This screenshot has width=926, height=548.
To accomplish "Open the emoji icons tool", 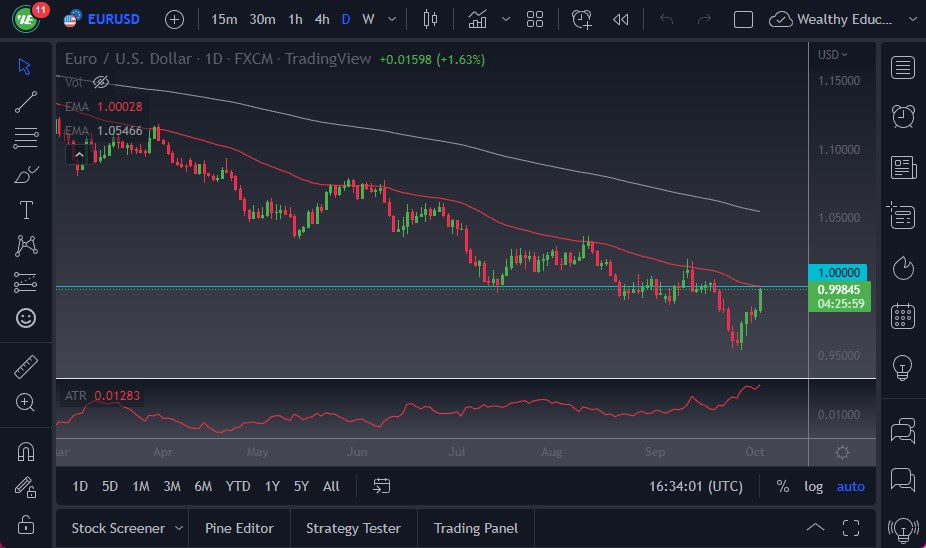I will (26, 318).
